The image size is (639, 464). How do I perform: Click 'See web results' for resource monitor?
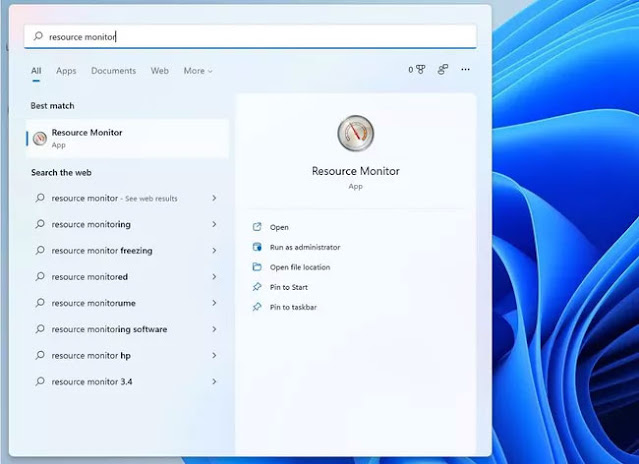point(151,199)
